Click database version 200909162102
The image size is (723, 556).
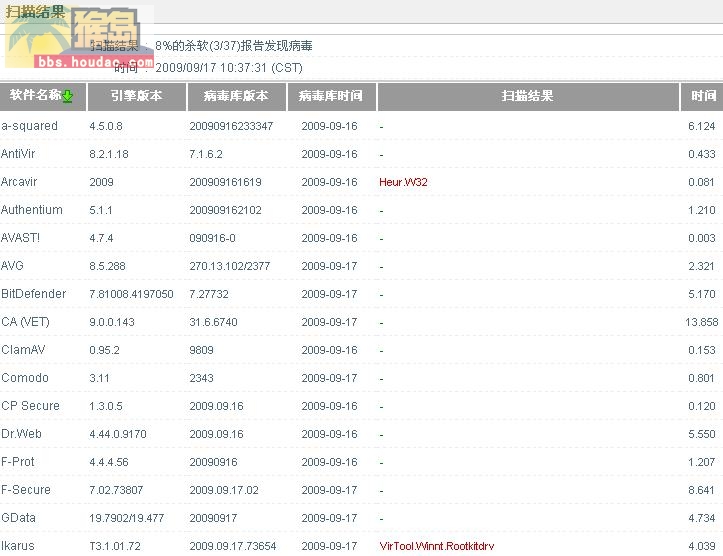coord(225,210)
